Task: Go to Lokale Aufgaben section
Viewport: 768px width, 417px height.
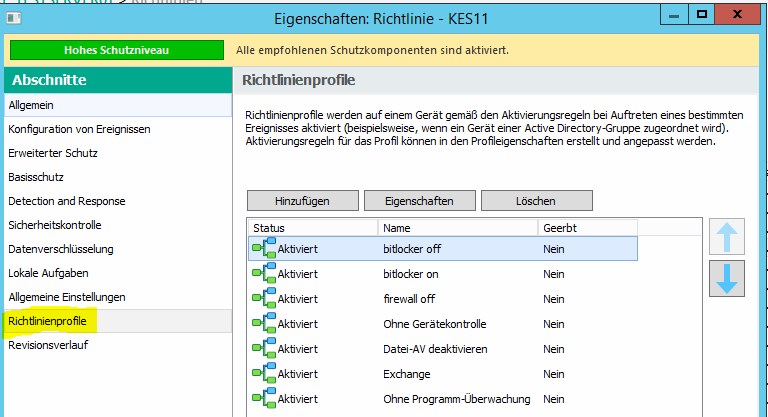Action: point(118,273)
